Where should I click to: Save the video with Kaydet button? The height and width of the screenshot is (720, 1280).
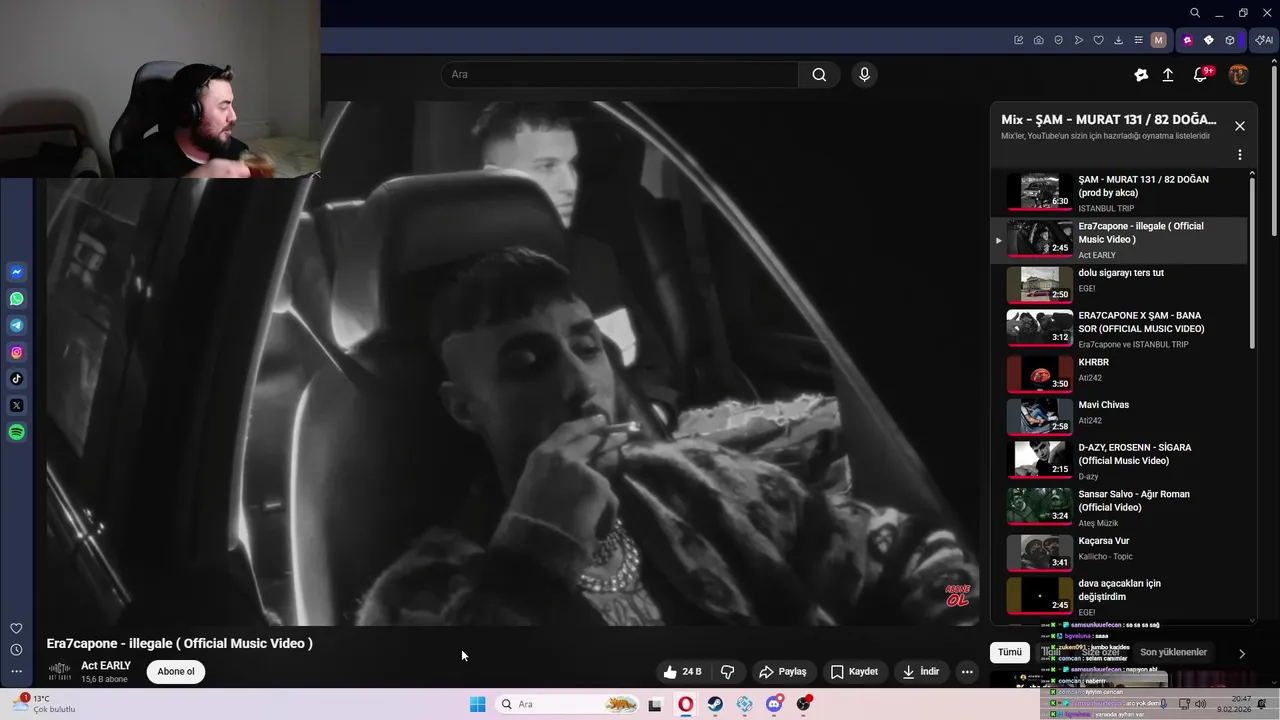pyautogui.click(x=854, y=672)
